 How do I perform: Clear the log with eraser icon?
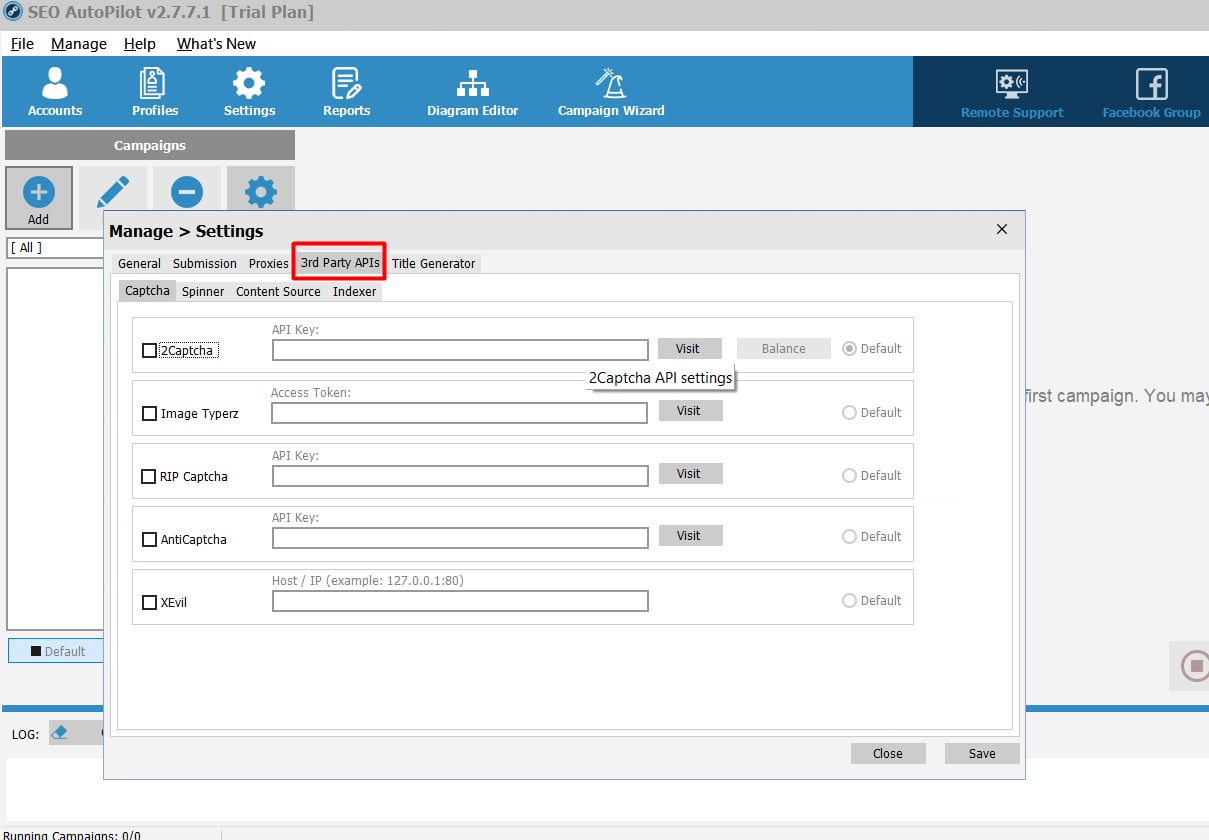(59, 733)
